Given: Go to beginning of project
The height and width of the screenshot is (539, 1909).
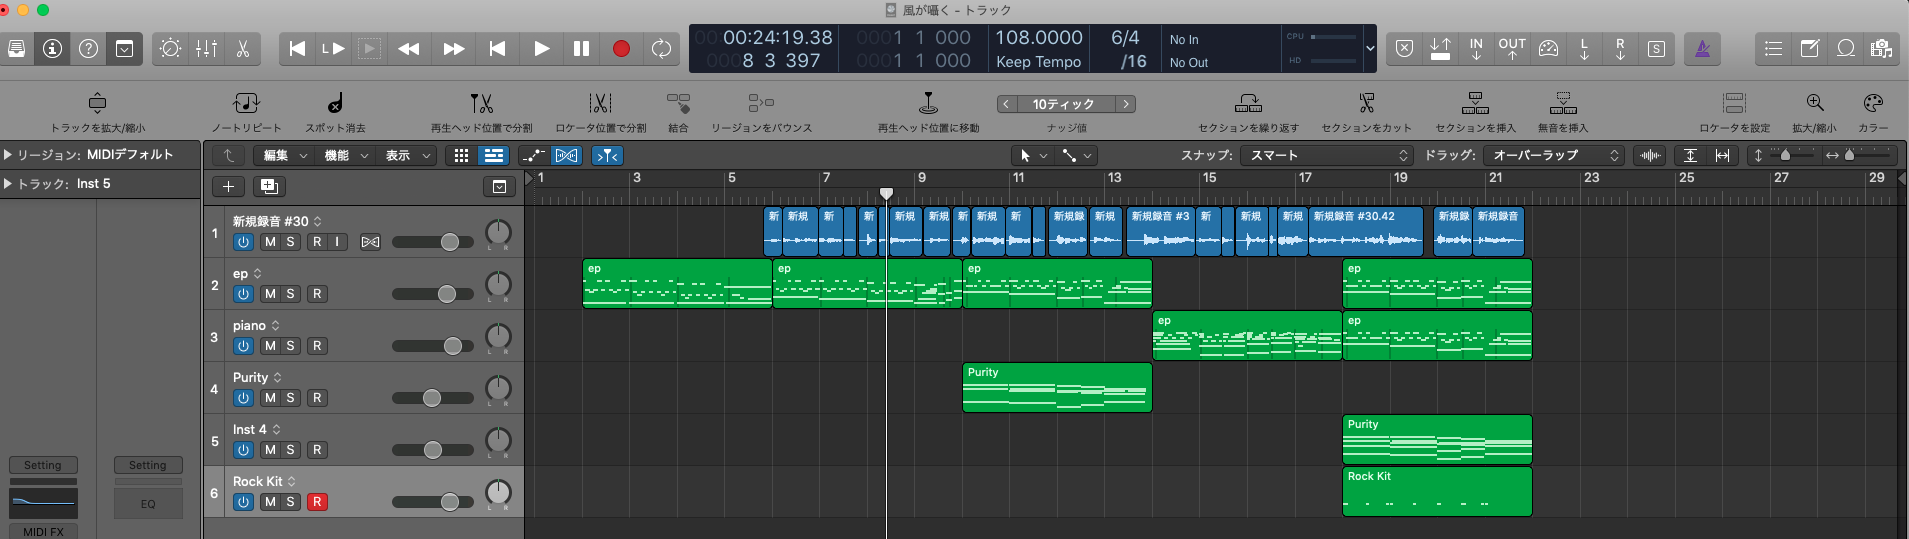Looking at the screenshot, I should click(x=297, y=48).
